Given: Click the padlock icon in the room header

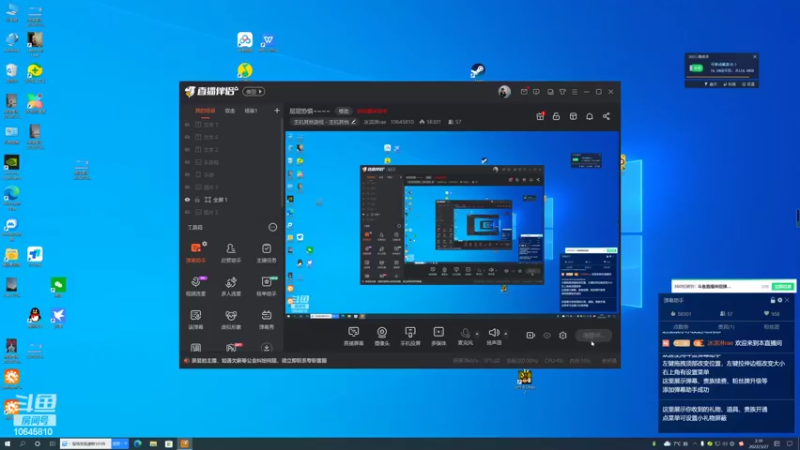Looking at the screenshot, I should 556,116.
